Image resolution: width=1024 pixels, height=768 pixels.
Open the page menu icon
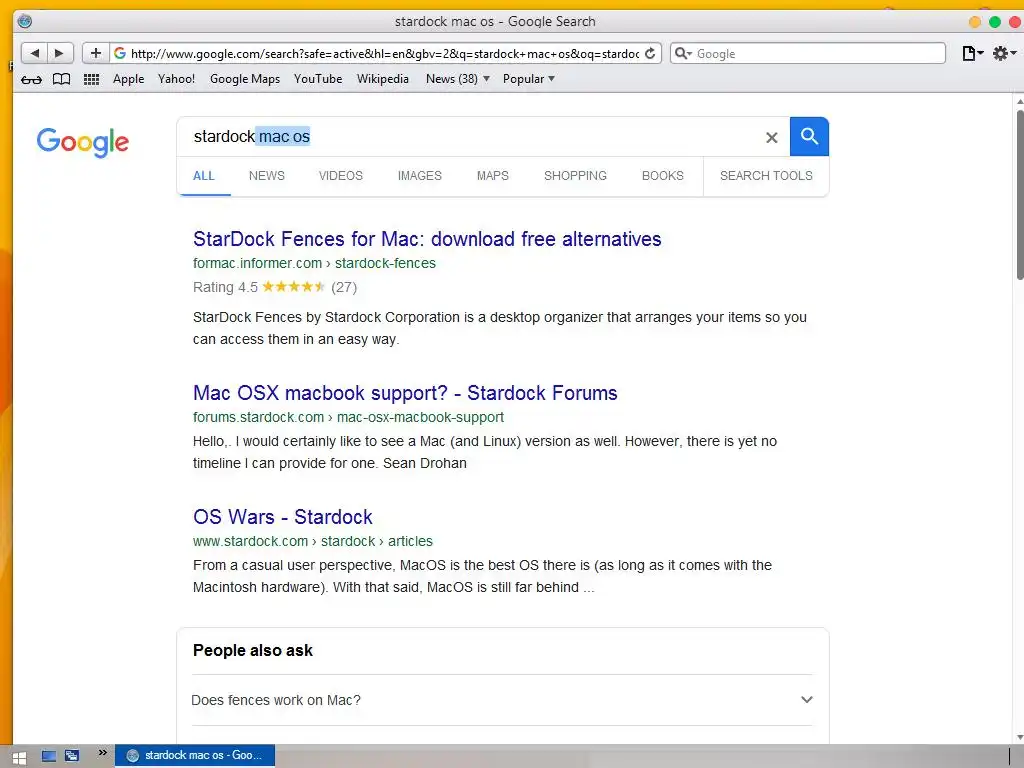[x=972, y=54]
